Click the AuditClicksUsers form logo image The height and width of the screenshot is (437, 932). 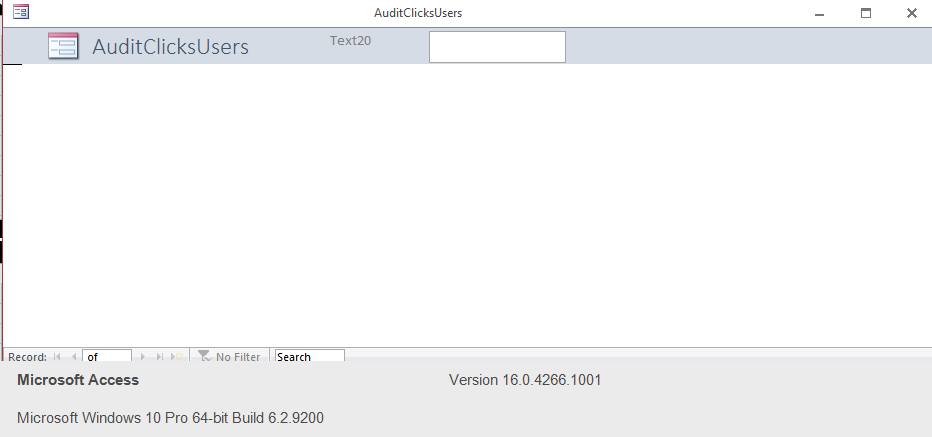[x=63, y=46]
